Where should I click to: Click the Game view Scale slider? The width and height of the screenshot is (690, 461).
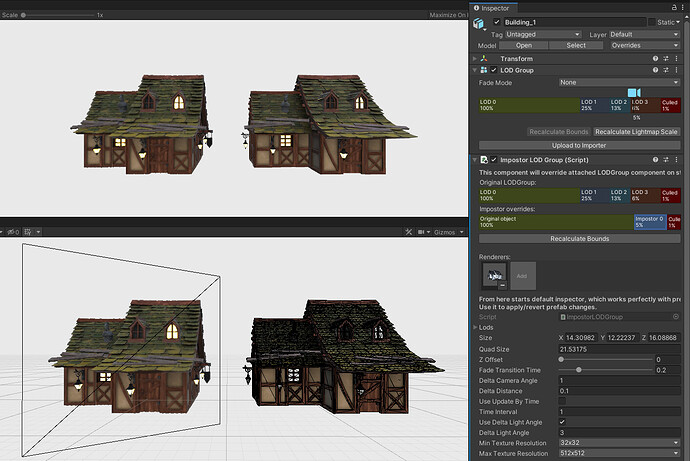(57, 15)
